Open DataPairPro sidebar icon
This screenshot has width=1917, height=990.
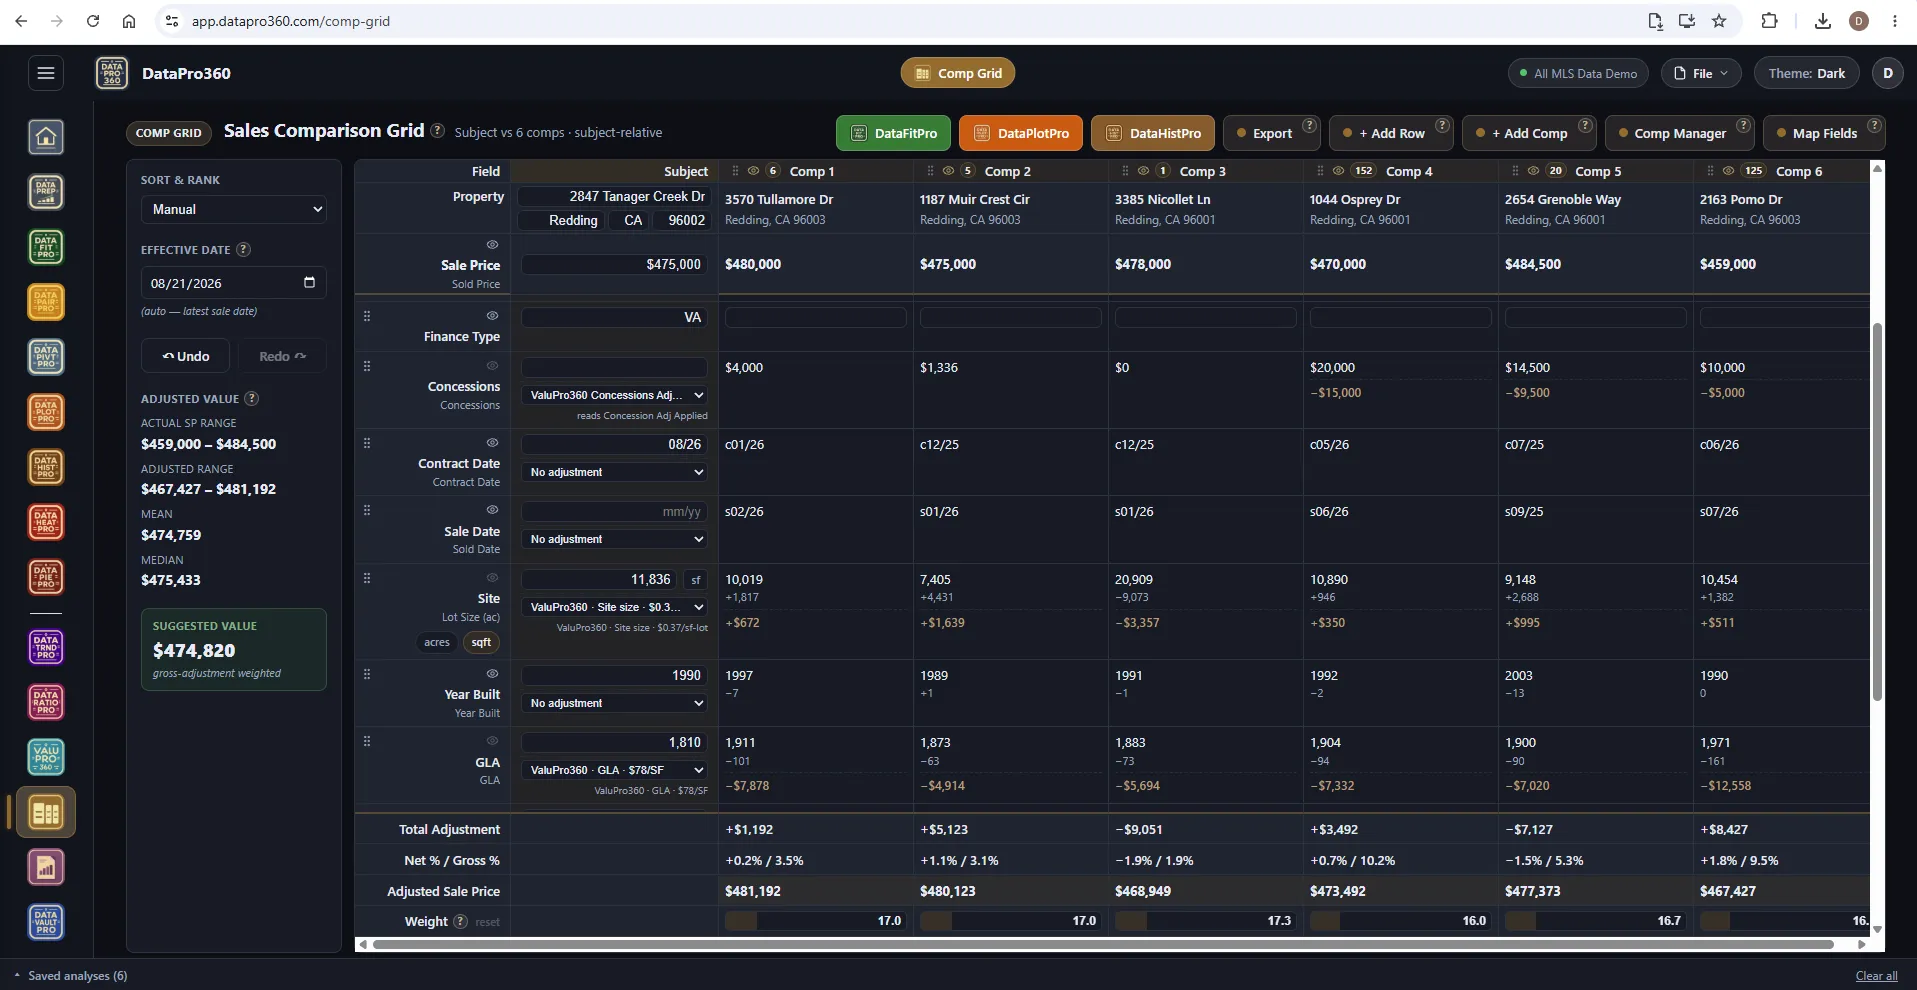pyautogui.click(x=46, y=302)
